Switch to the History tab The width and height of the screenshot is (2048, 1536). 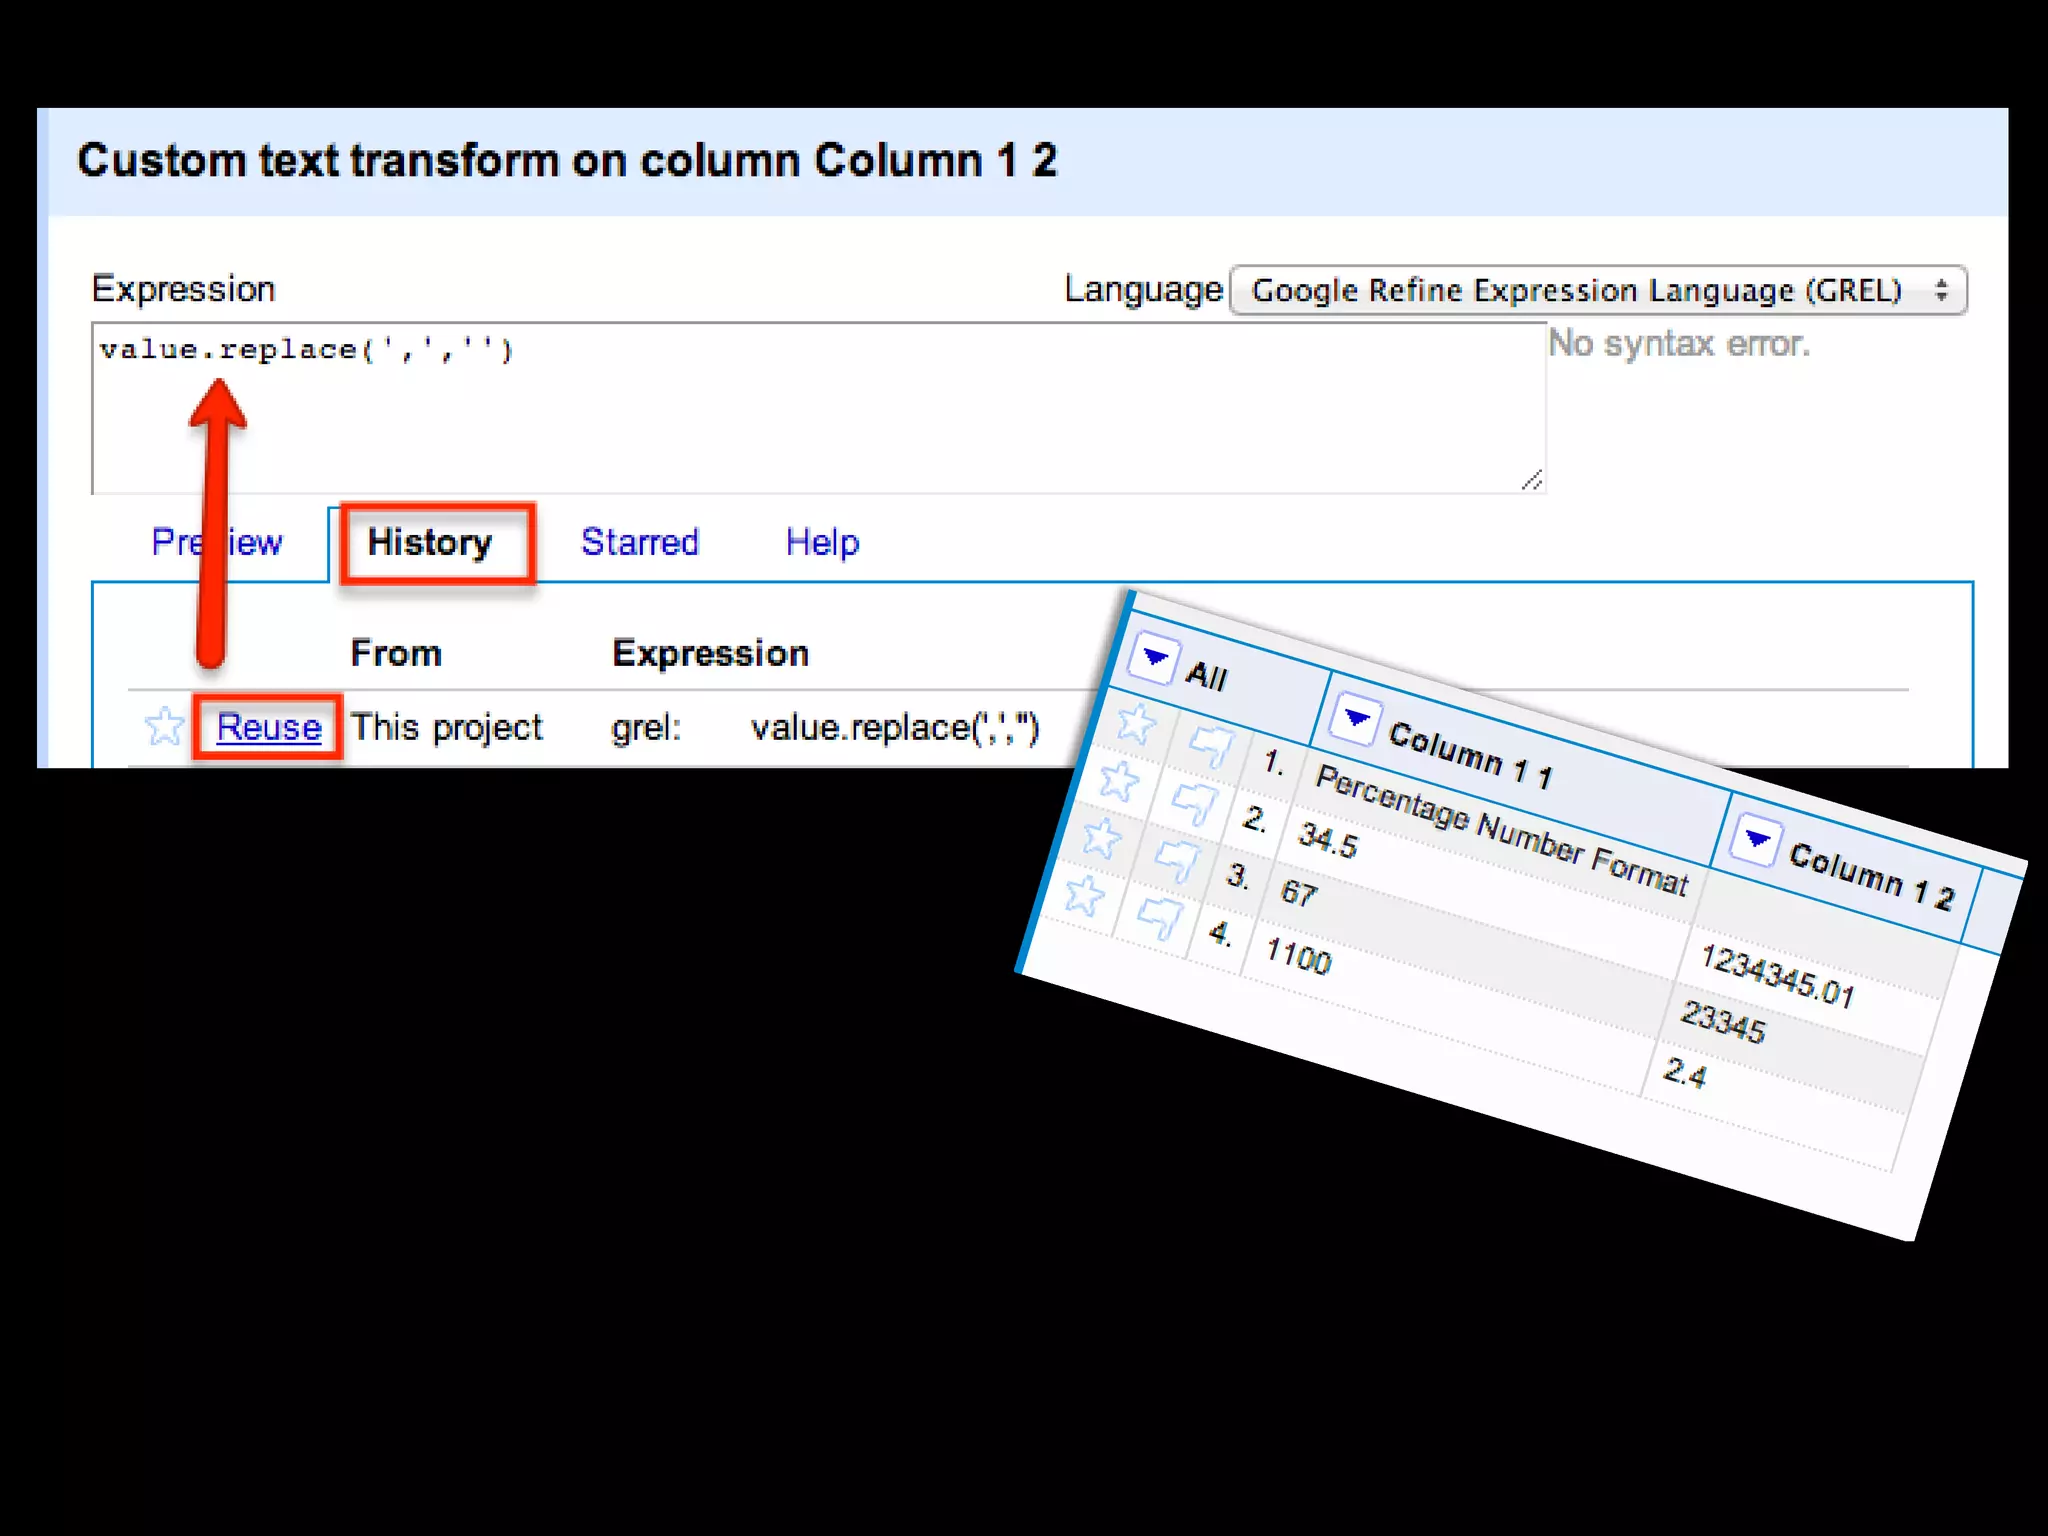tap(430, 543)
